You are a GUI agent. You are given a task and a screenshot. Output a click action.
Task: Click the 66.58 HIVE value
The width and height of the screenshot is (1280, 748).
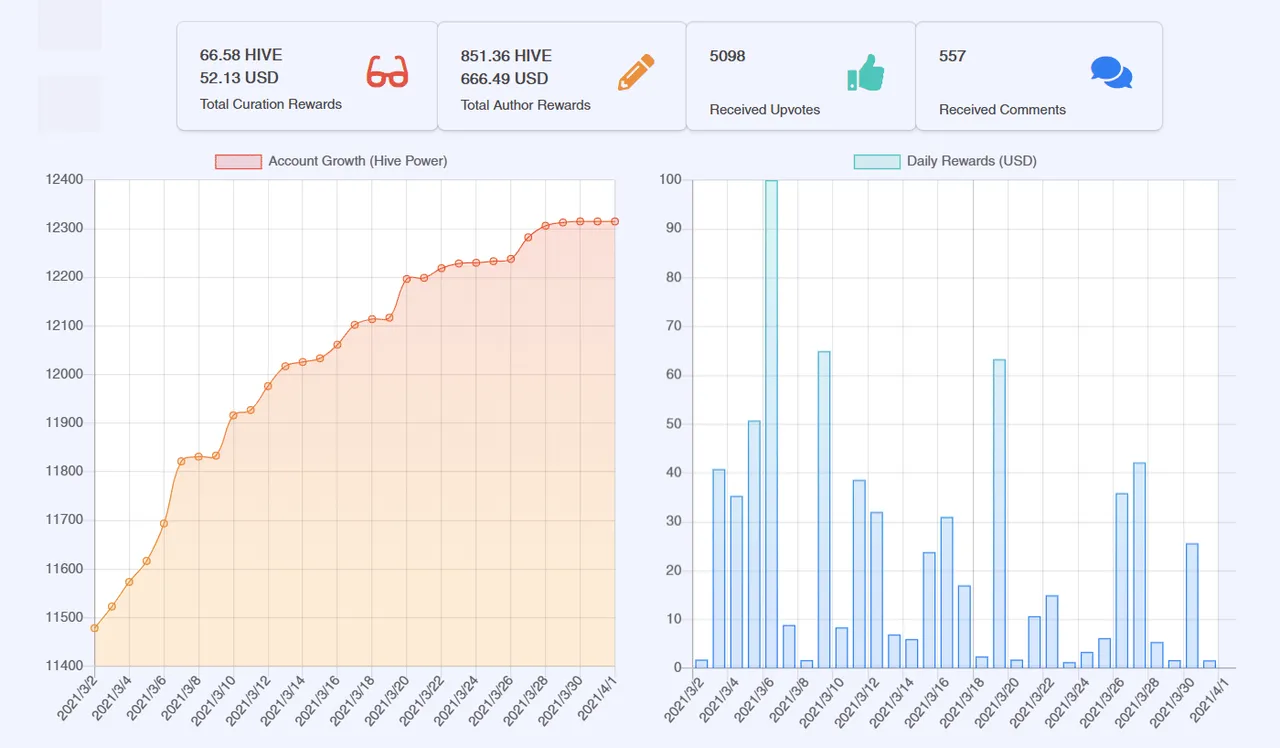click(x=241, y=55)
